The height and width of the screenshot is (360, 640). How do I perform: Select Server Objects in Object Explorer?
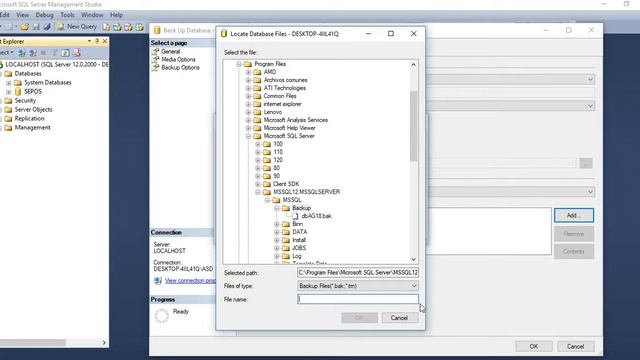[33, 109]
